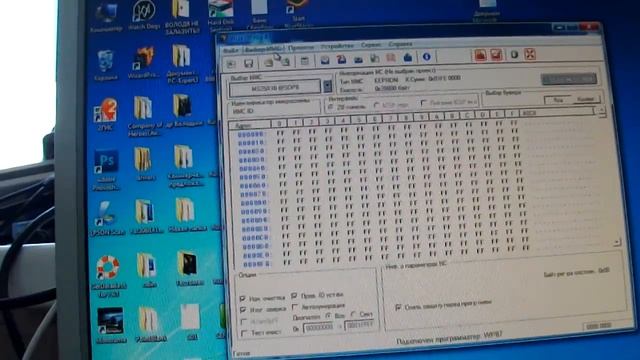
Task: Toggle the Тест вмест. checkbox
Action: click(244, 333)
